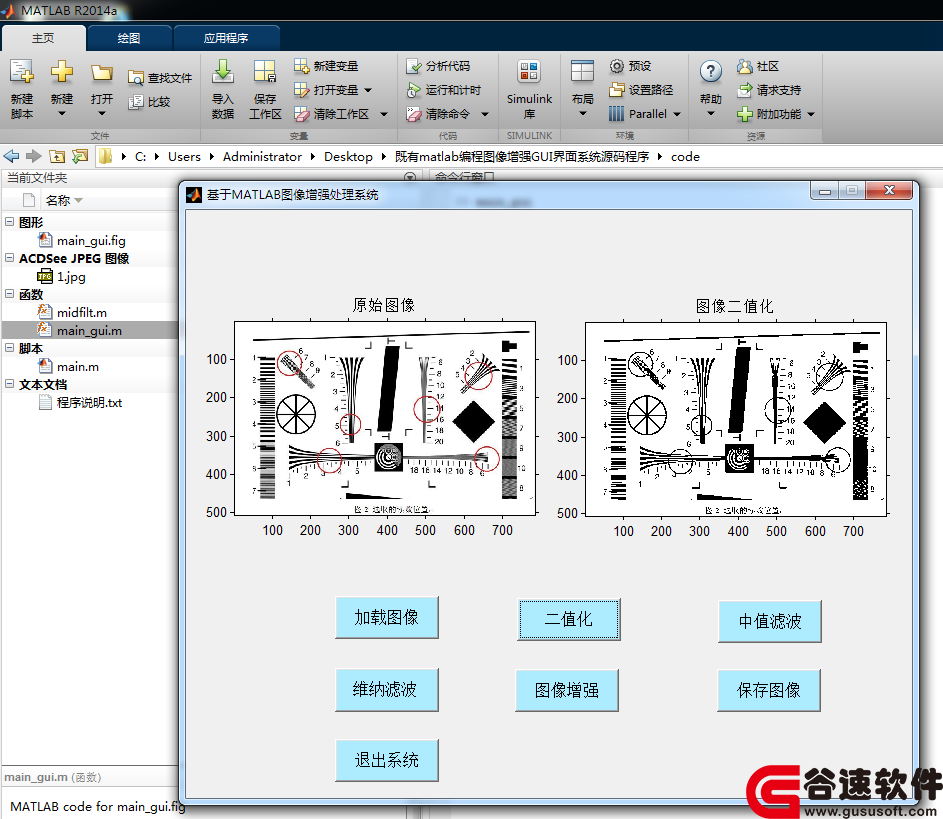Click the original image (原始图像) axes
Screen dimensions: 943x819
[385, 418]
